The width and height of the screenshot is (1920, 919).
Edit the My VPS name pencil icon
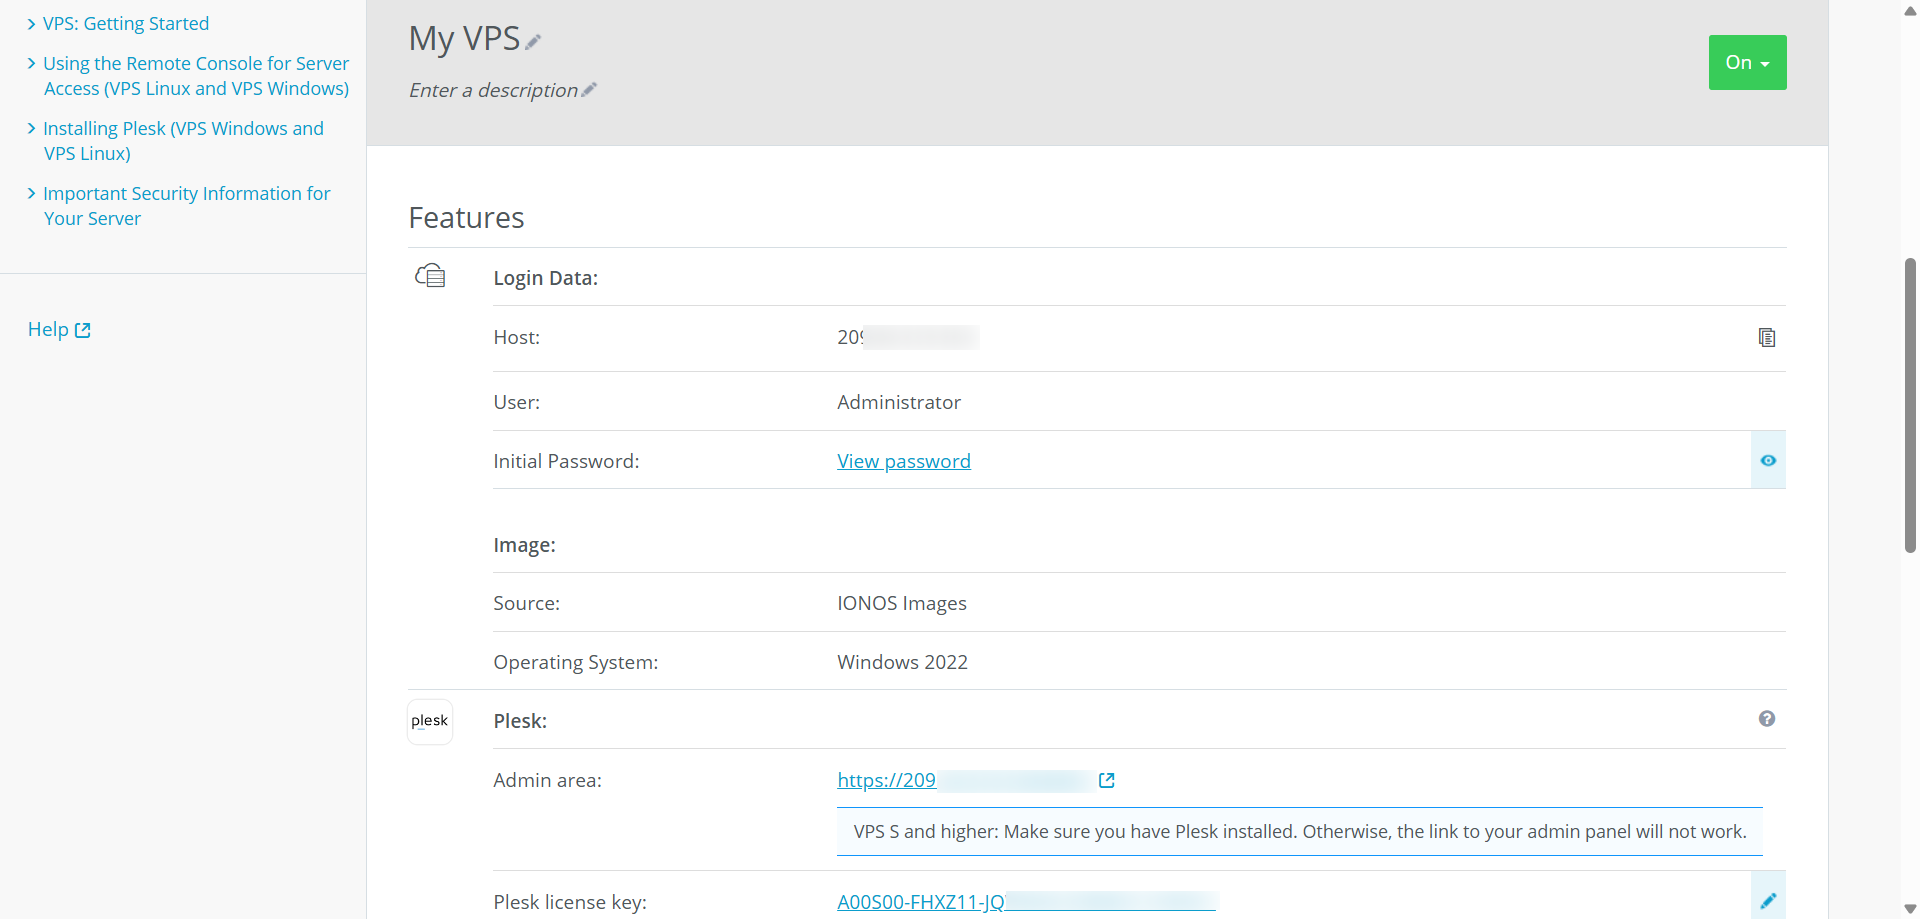(x=533, y=41)
